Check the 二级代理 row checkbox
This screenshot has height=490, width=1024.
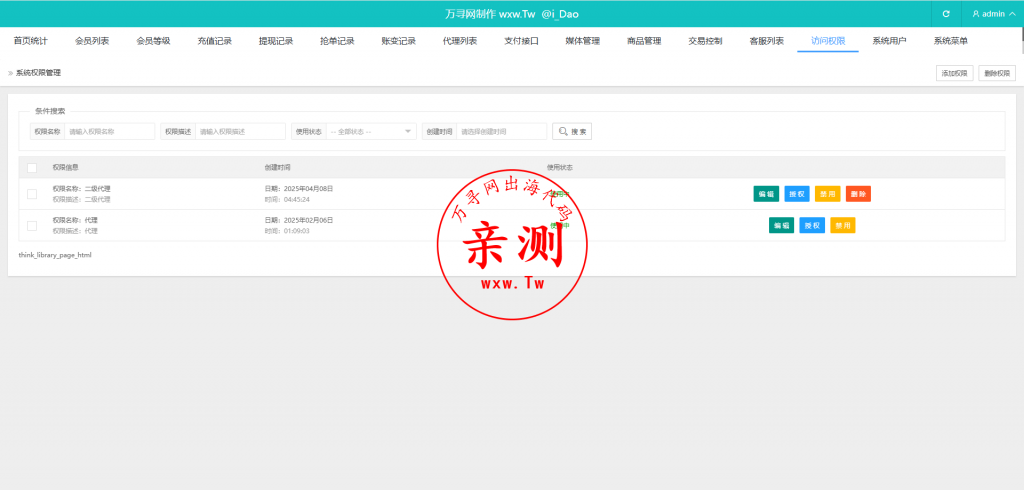[32, 194]
